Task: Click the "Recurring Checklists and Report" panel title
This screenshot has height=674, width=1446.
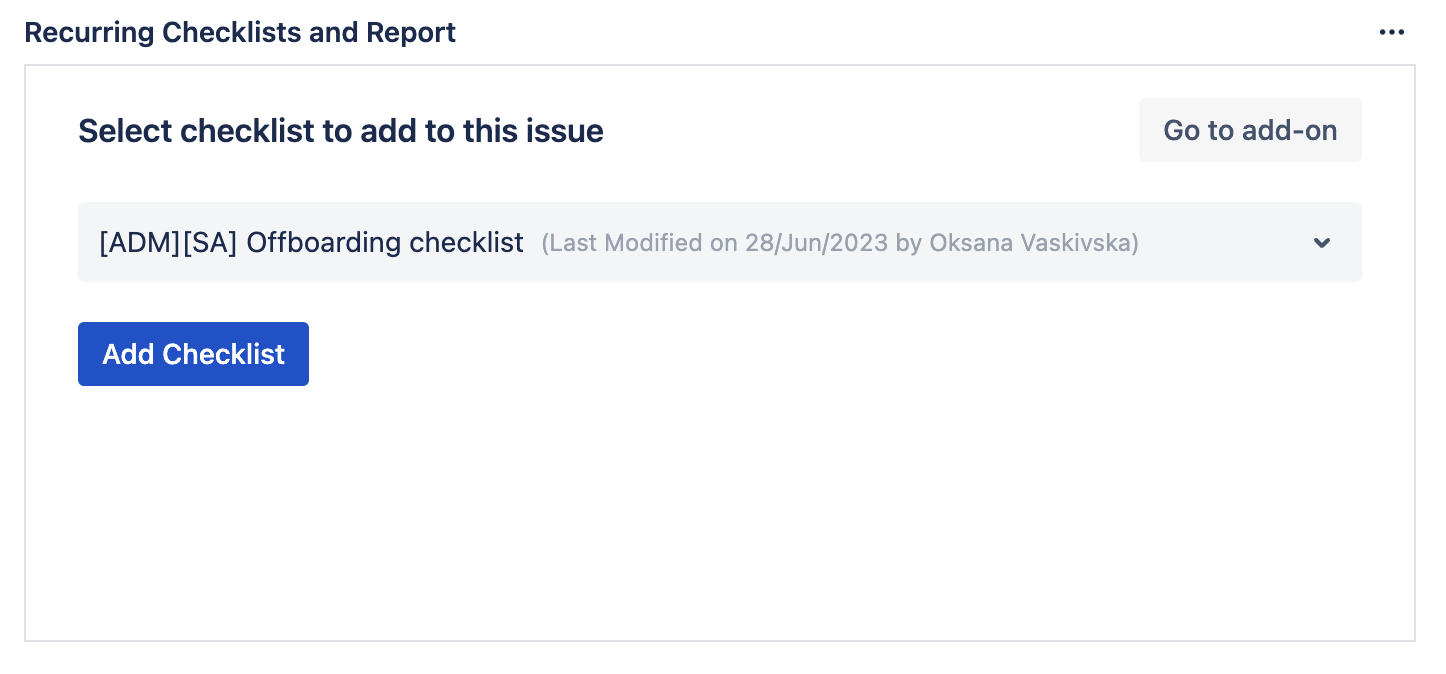Action: [239, 33]
